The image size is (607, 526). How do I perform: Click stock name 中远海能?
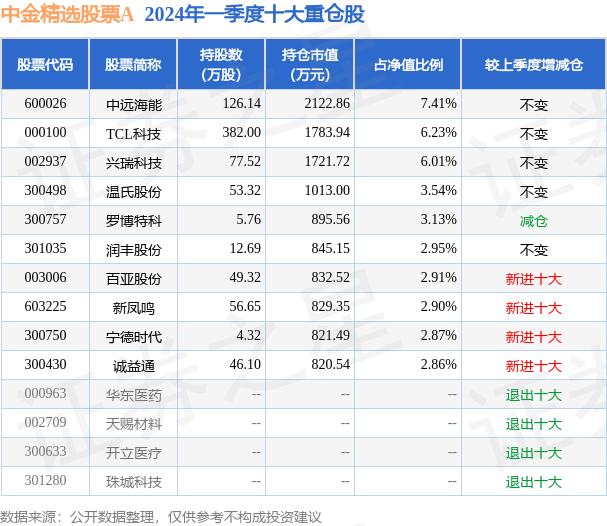(x=134, y=105)
